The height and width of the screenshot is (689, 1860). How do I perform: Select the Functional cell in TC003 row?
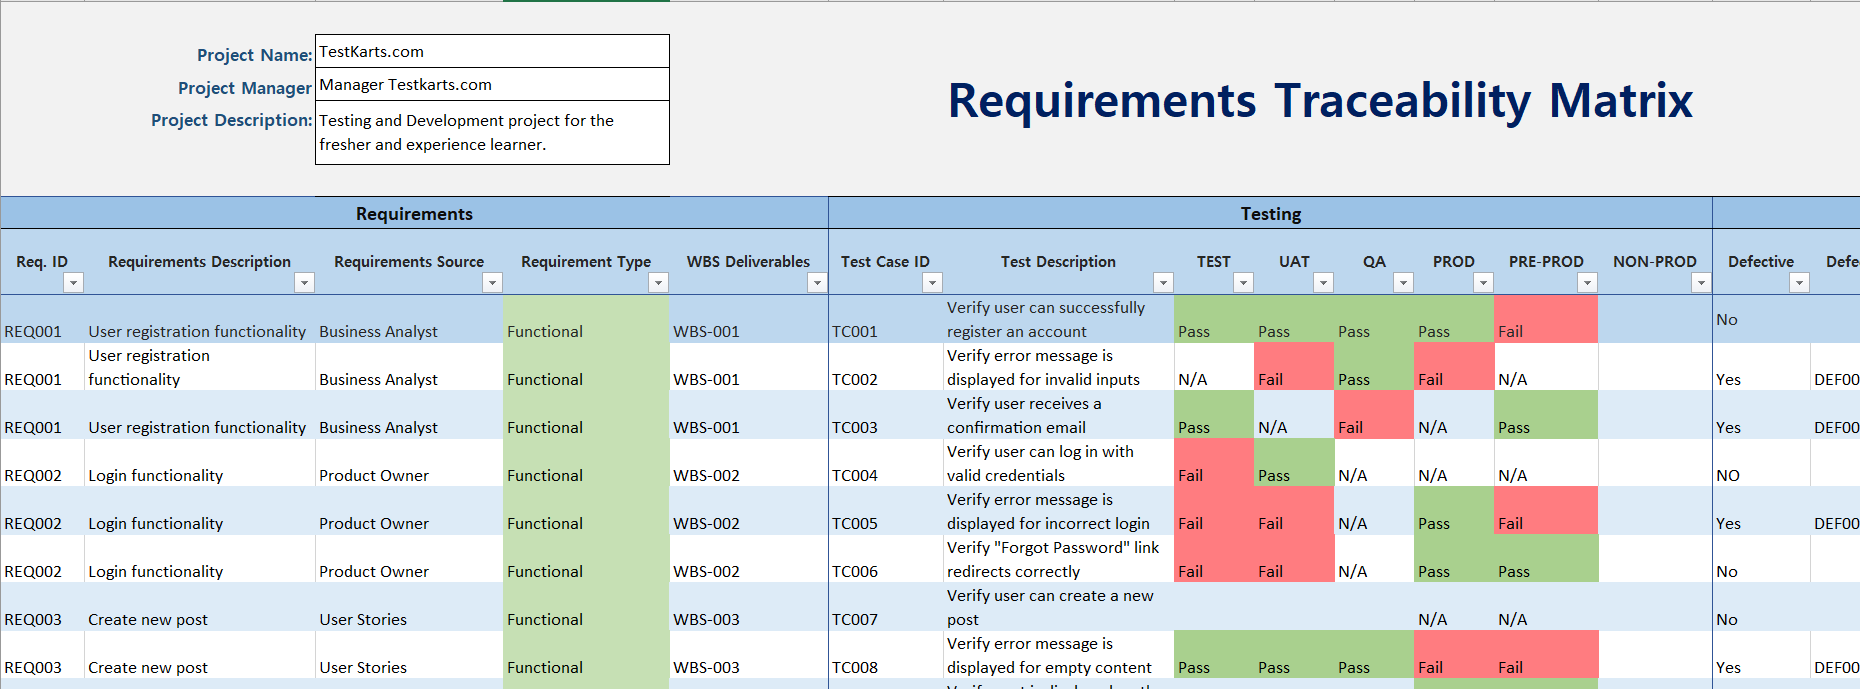pos(586,415)
